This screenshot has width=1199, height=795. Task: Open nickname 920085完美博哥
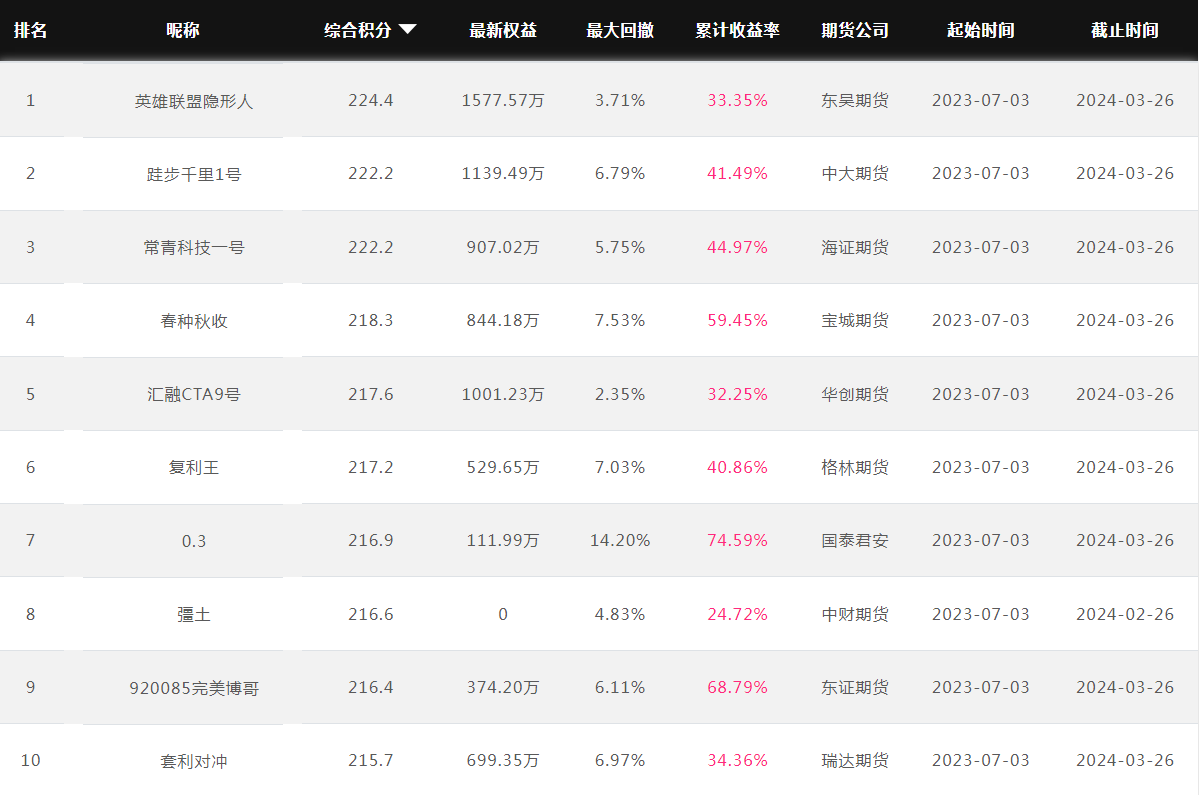pos(193,688)
